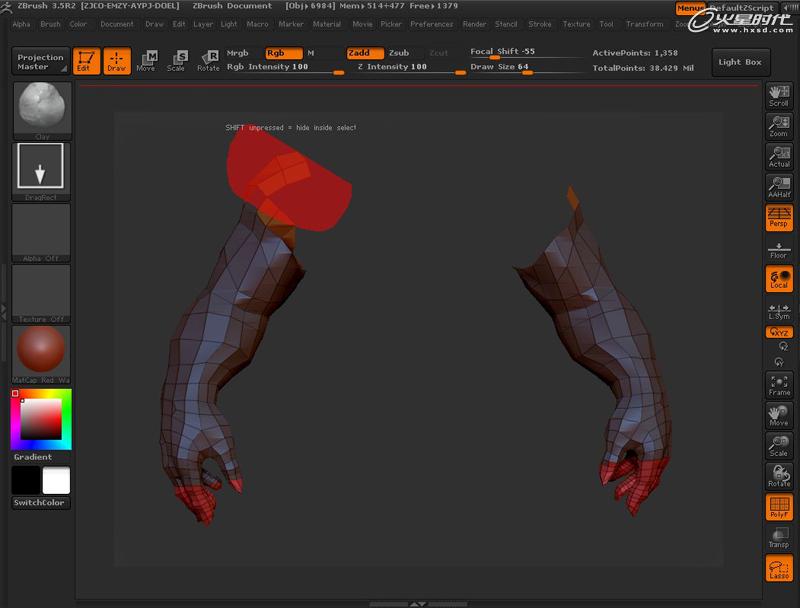Switch to Rotate transform tool in top shelf
800x608 pixels.
(x=208, y=61)
